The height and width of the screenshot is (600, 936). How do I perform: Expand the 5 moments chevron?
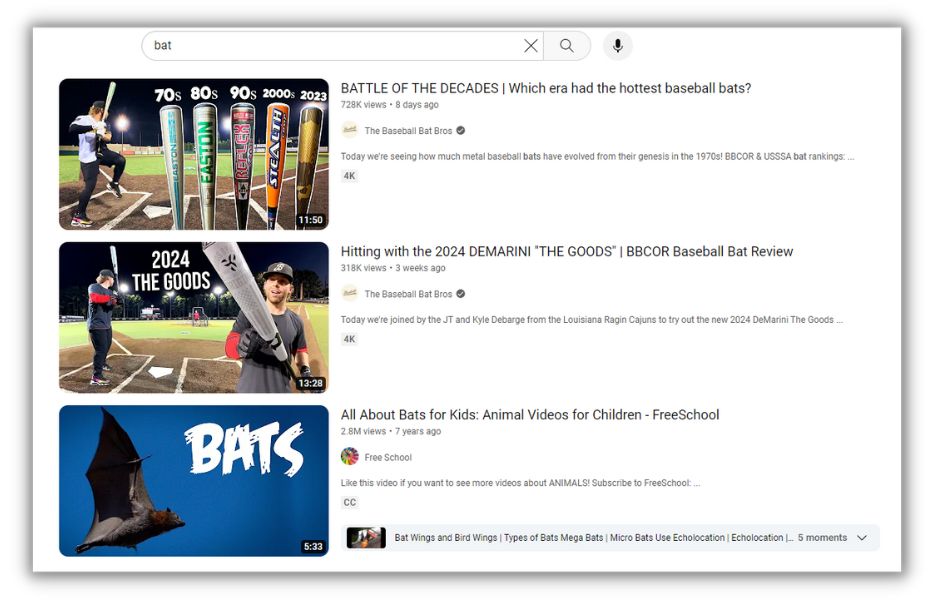coord(862,538)
